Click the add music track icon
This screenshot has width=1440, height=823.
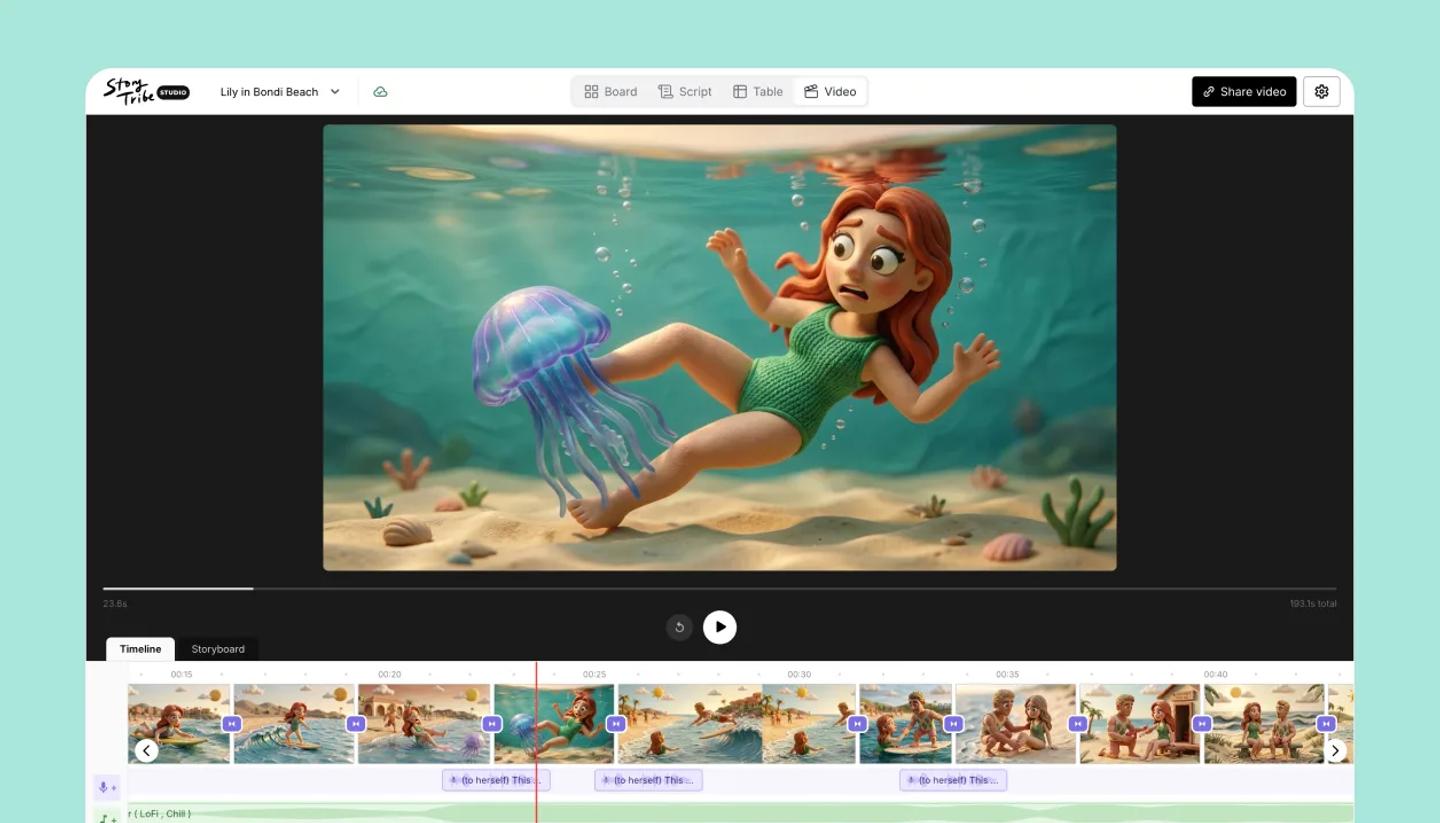click(x=106, y=817)
